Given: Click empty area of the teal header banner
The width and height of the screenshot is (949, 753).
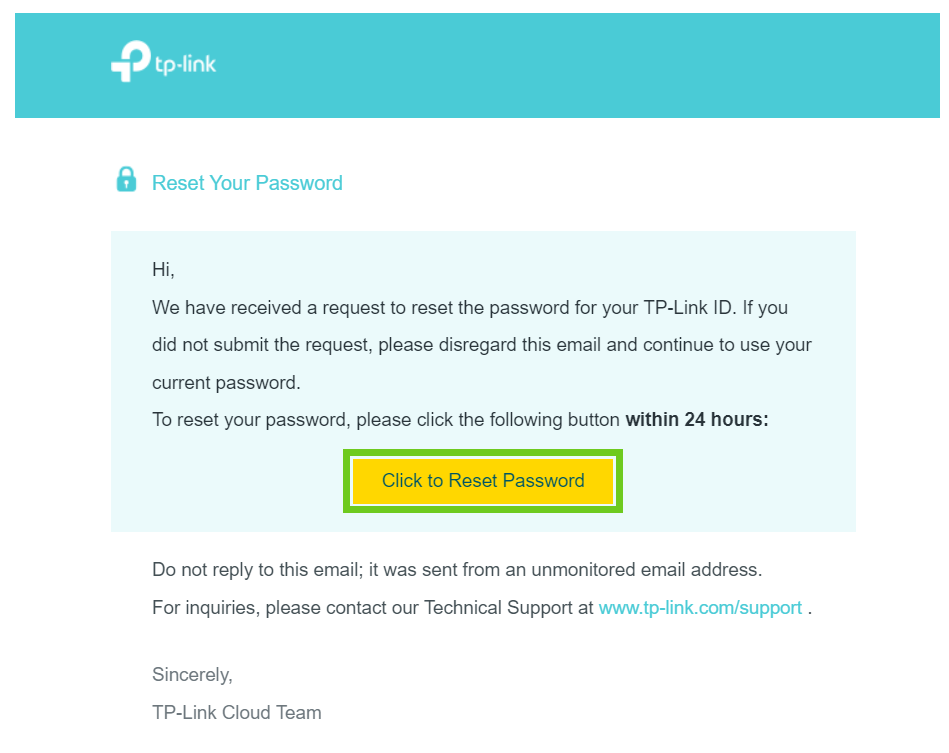Looking at the screenshot, I should pyautogui.click(x=600, y=65).
